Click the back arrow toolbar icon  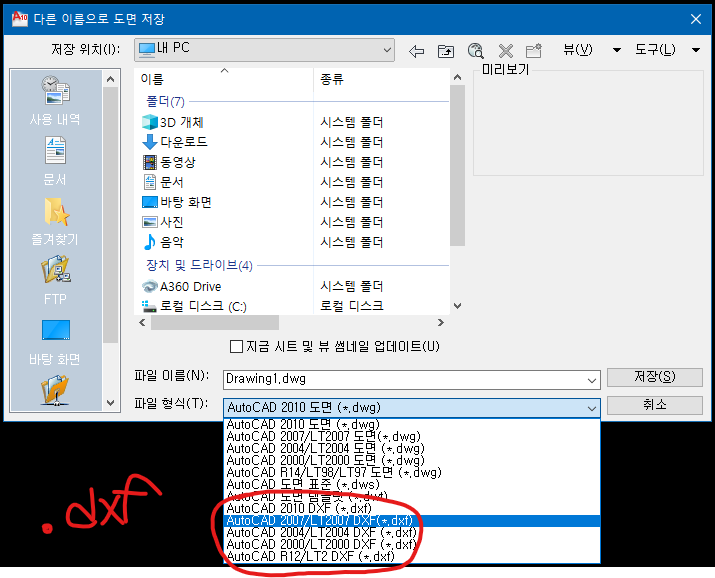[x=416, y=51]
